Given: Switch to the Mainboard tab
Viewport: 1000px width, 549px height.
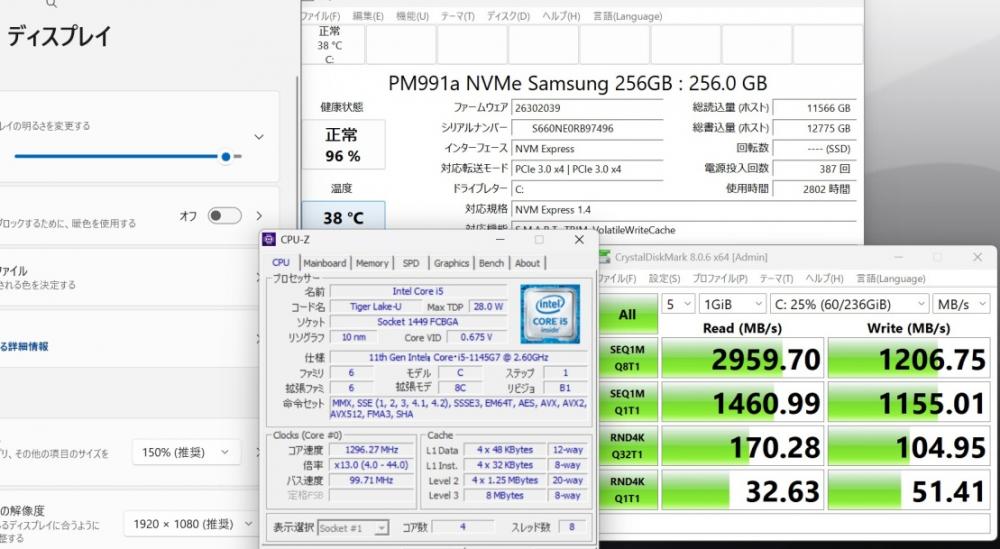Looking at the screenshot, I should pyautogui.click(x=325, y=263).
